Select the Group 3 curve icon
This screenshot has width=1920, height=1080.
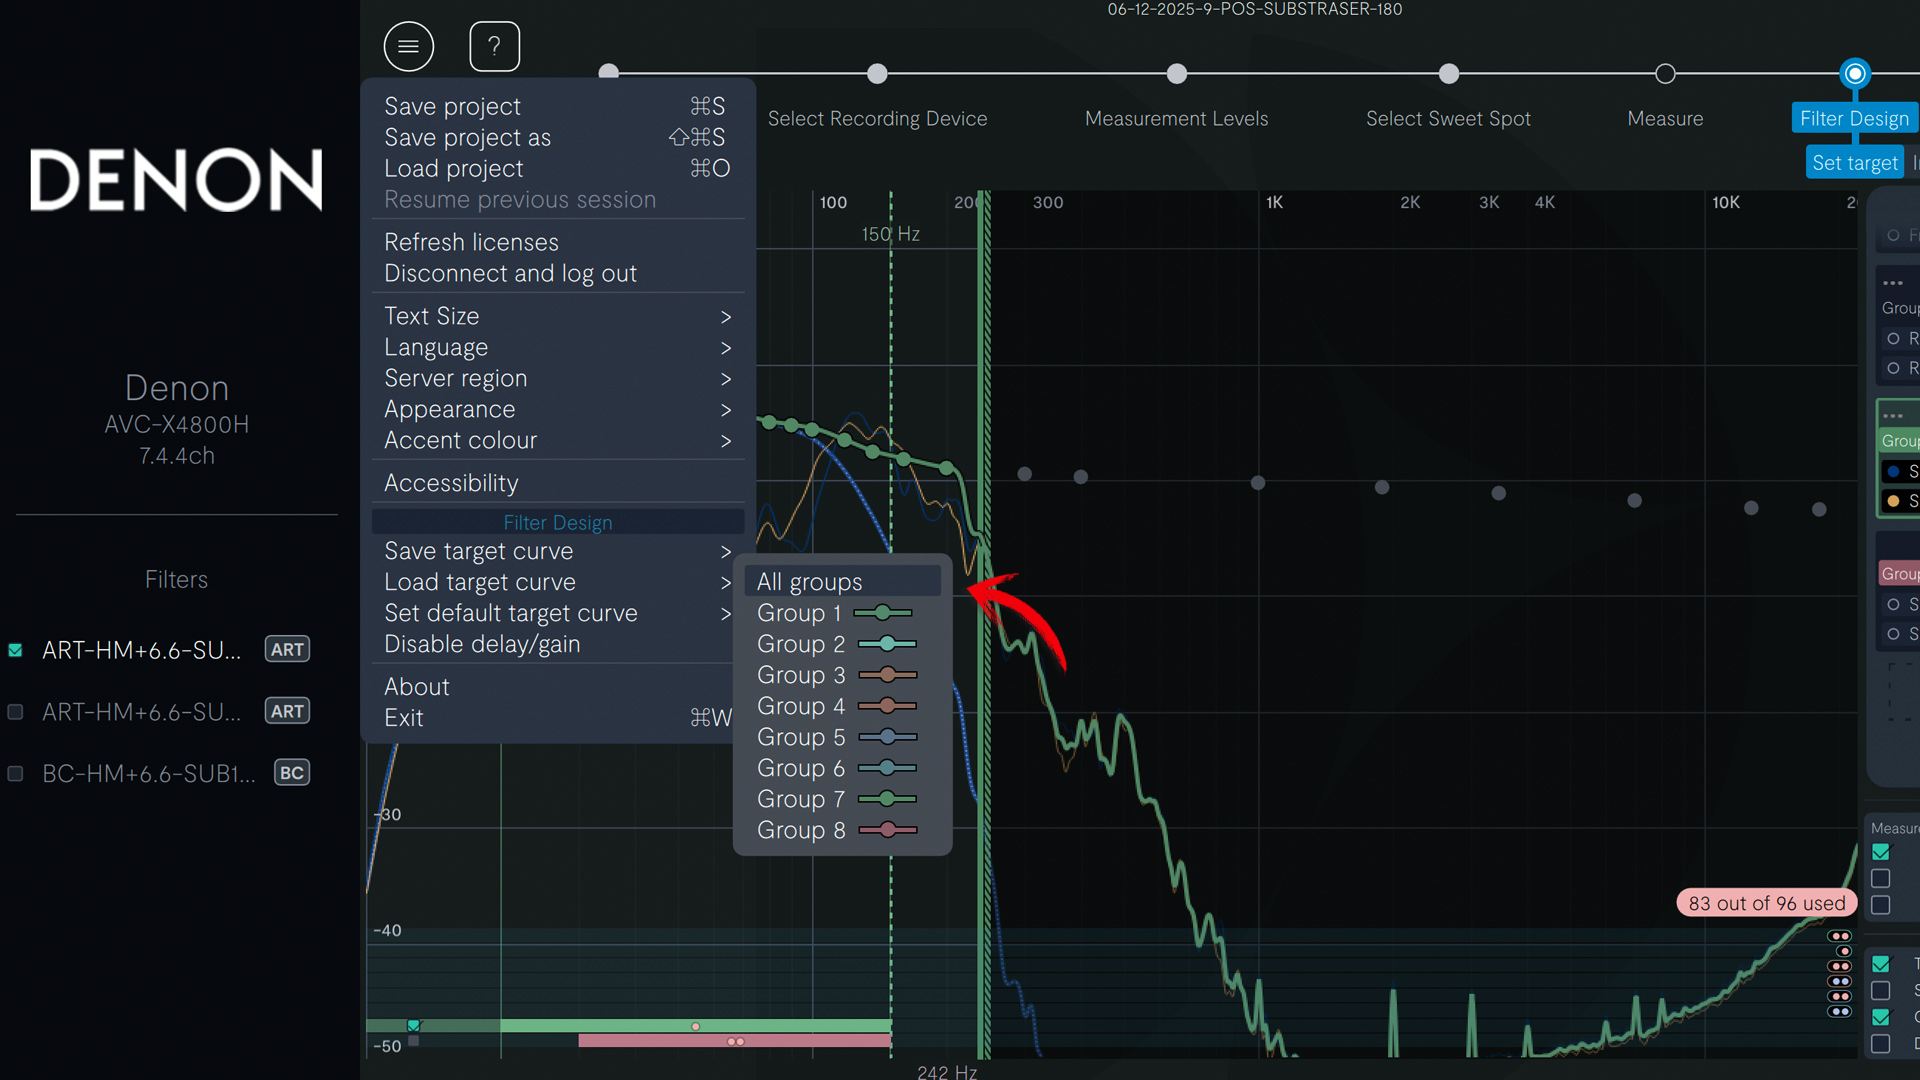click(x=887, y=675)
